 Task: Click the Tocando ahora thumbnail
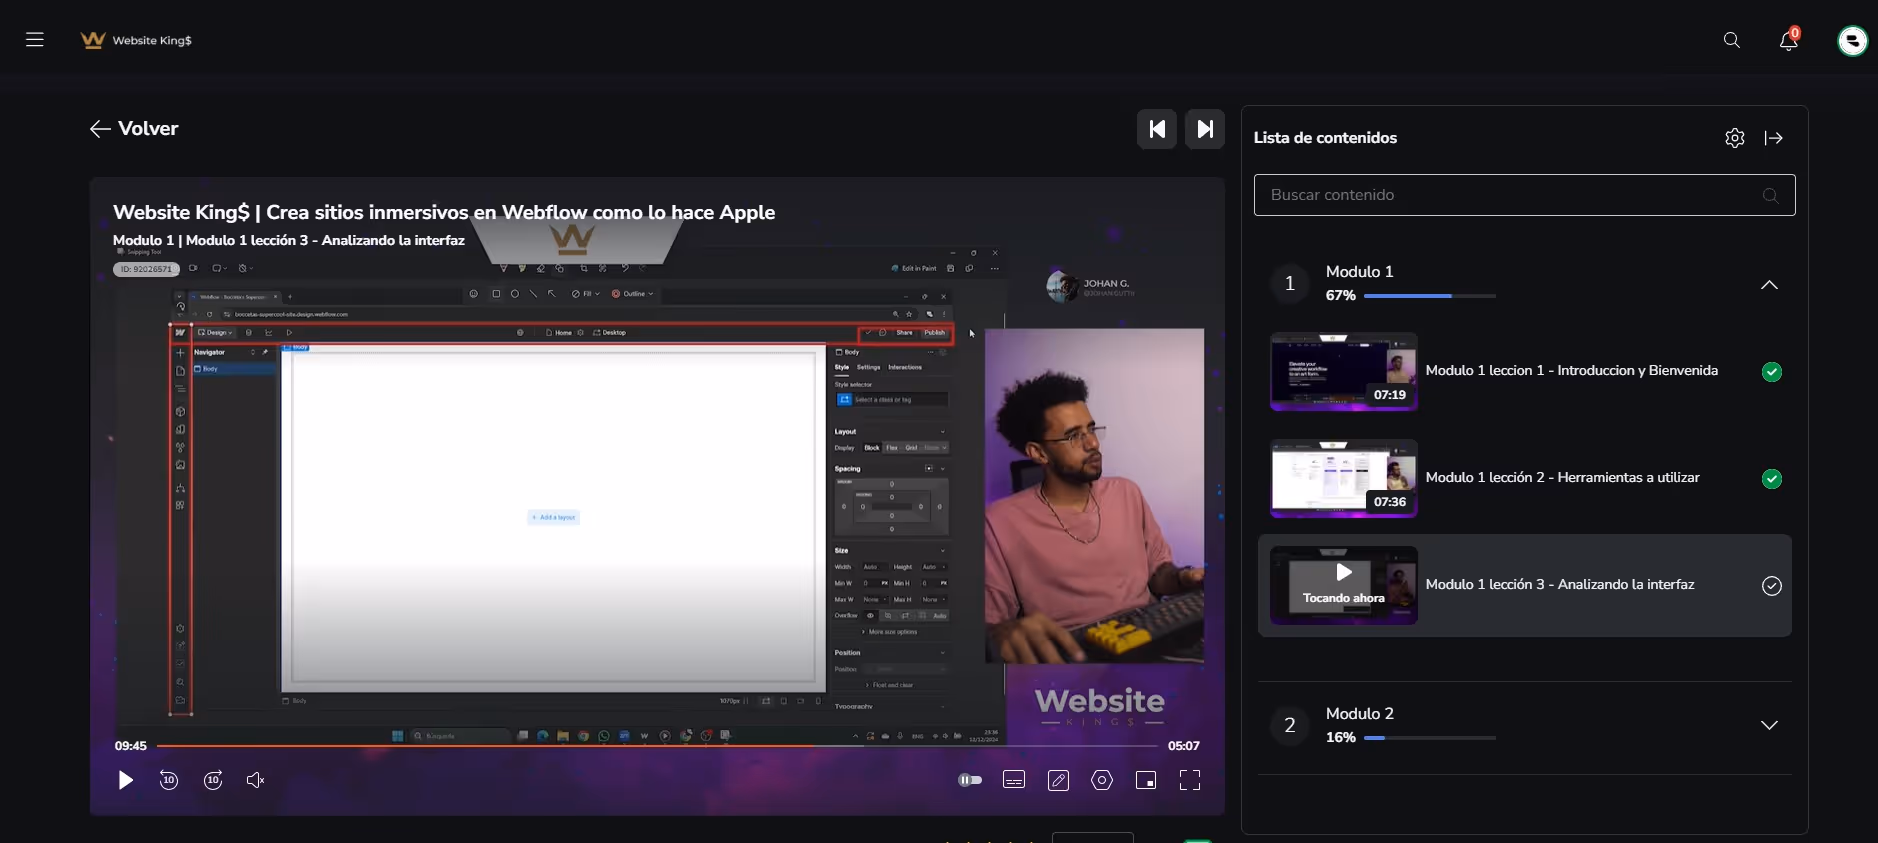point(1344,586)
